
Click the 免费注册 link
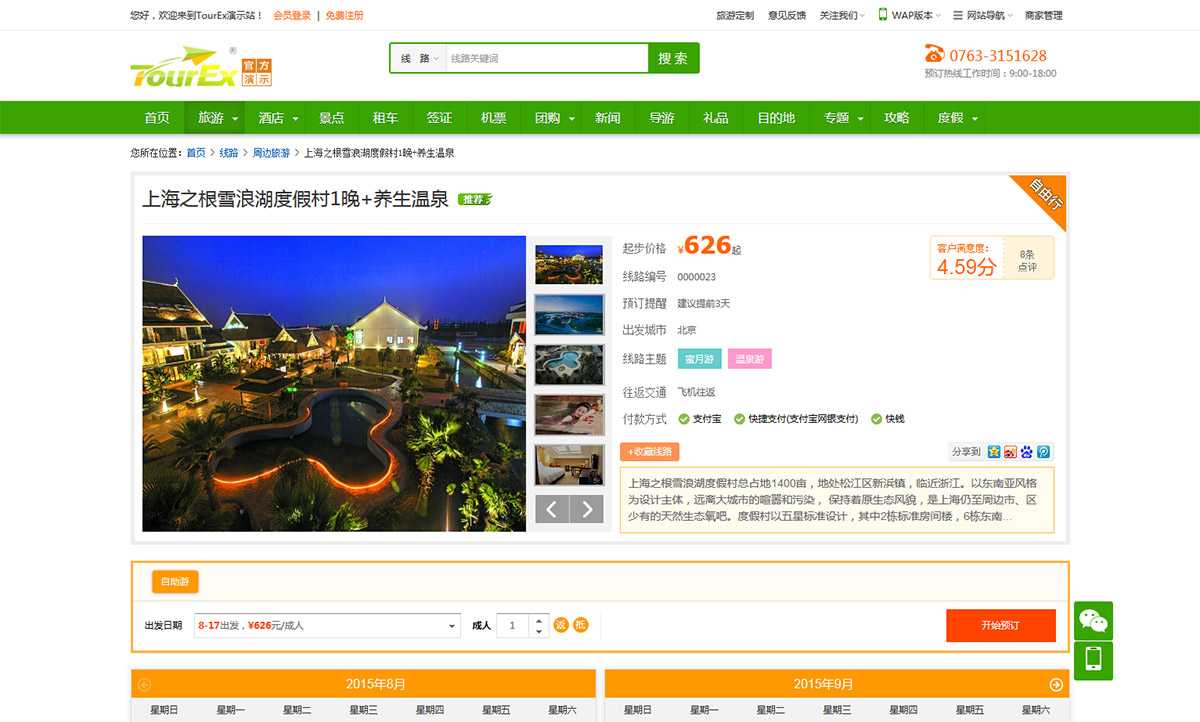[344, 15]
